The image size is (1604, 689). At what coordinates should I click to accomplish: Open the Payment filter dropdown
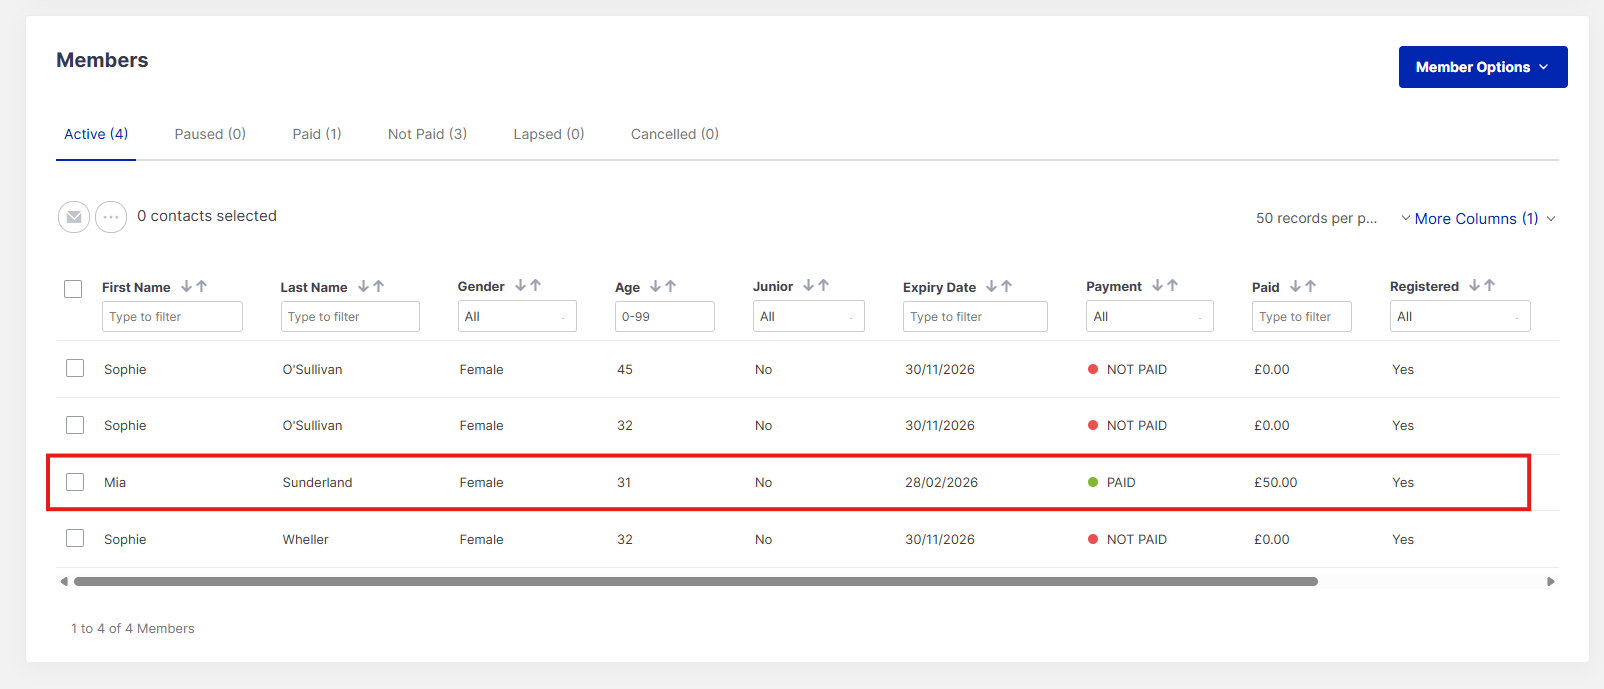1149,317
